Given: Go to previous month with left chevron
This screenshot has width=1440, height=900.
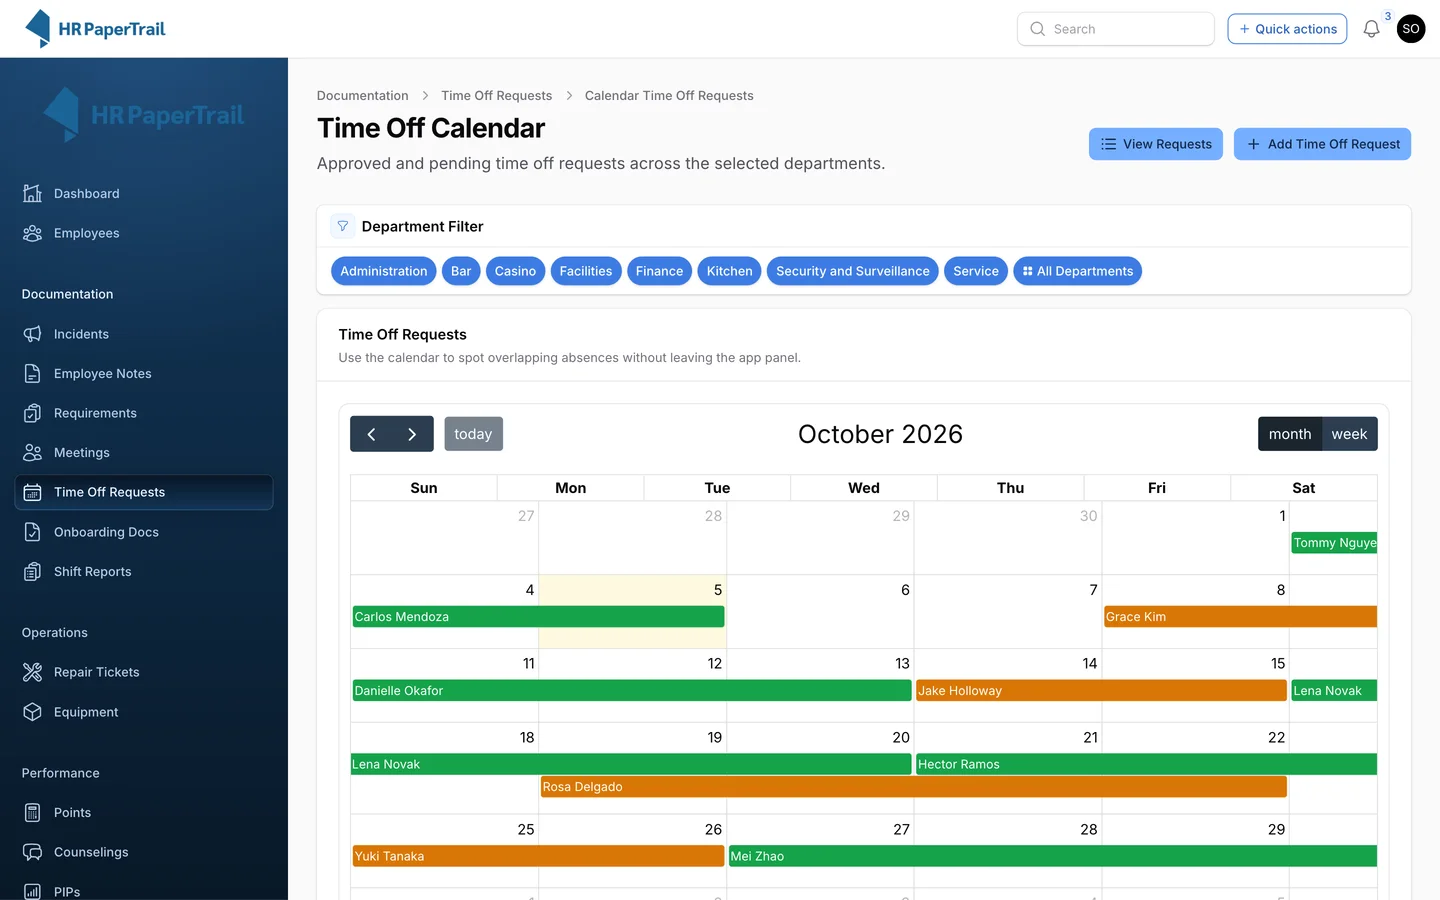Looking at the screenshot, I should (371, 434).
